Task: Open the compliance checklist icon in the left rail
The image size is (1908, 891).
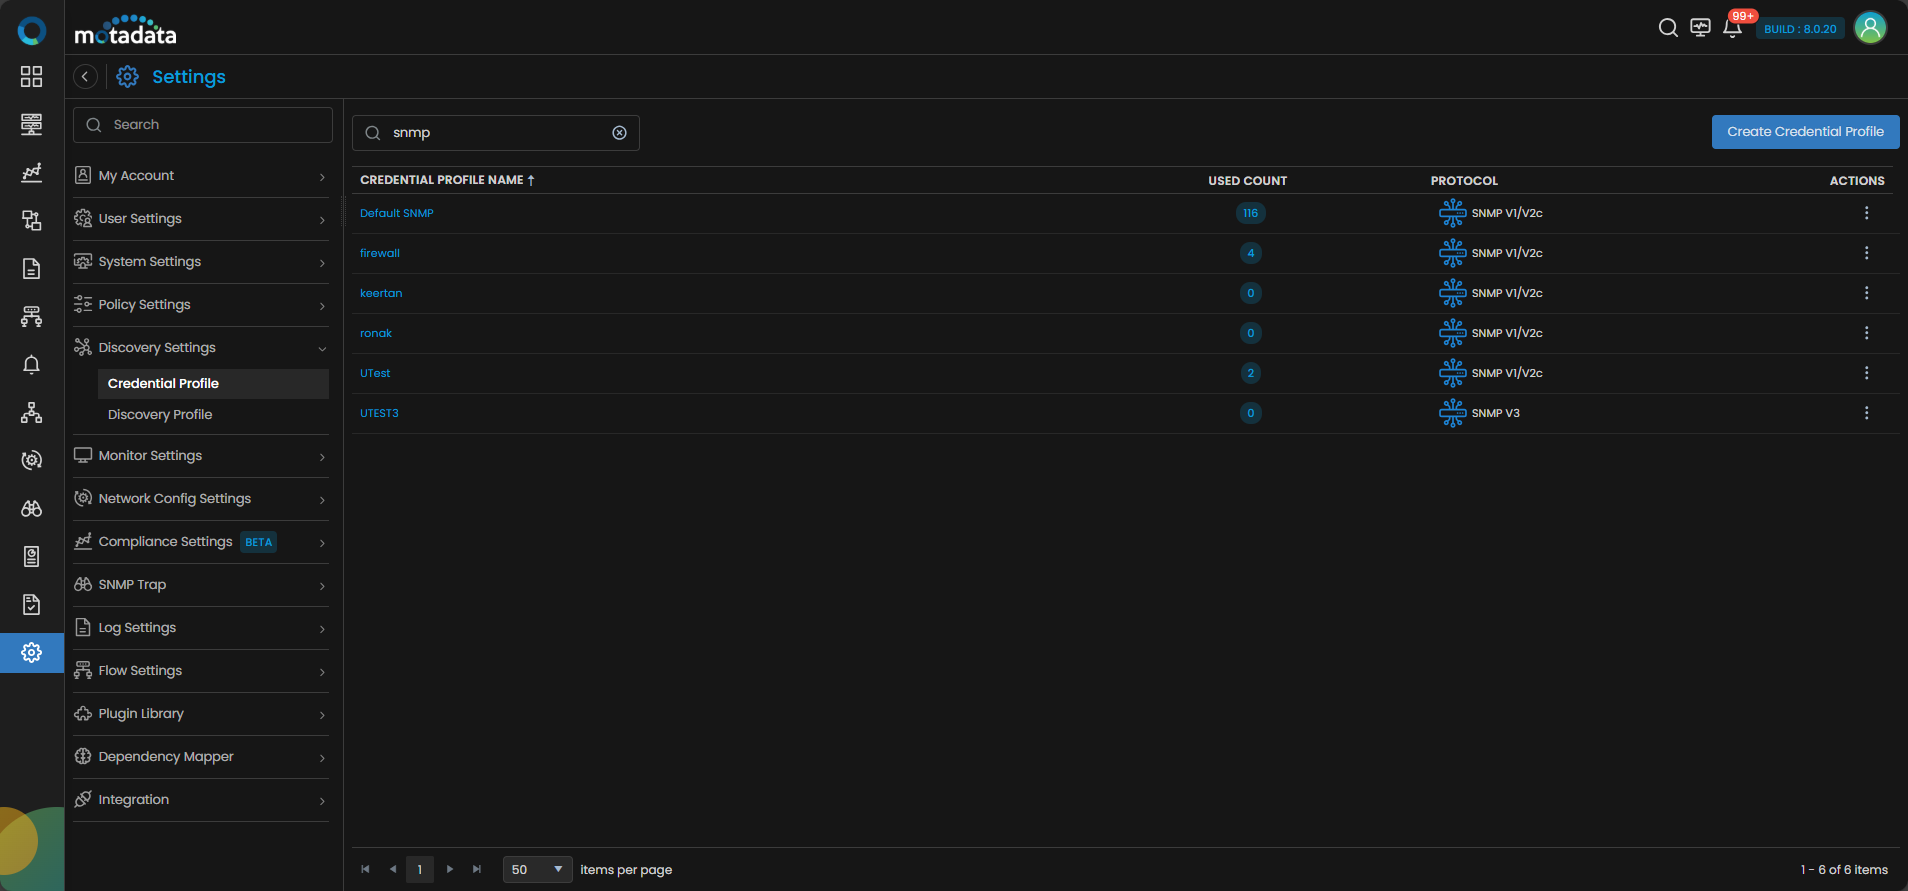Action: point(32,605)
